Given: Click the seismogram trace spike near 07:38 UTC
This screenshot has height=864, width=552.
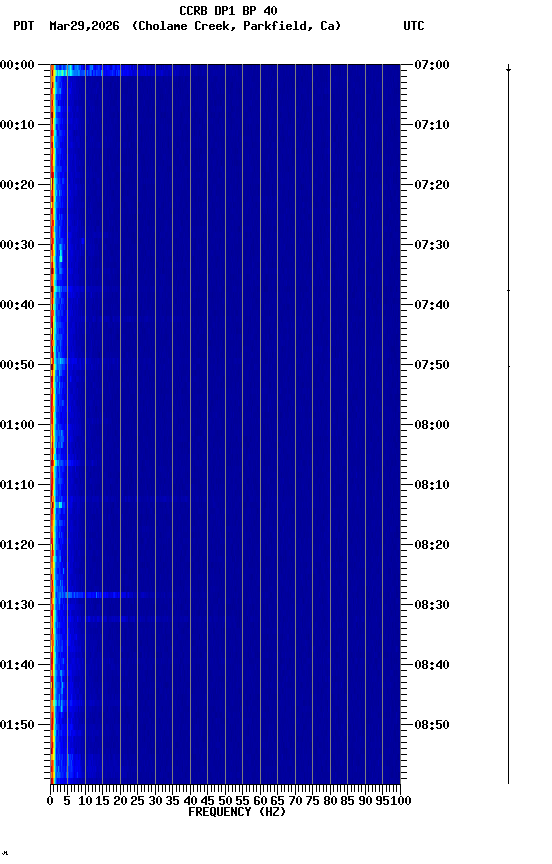Looking at the screenshot, I should click(508, 290).
